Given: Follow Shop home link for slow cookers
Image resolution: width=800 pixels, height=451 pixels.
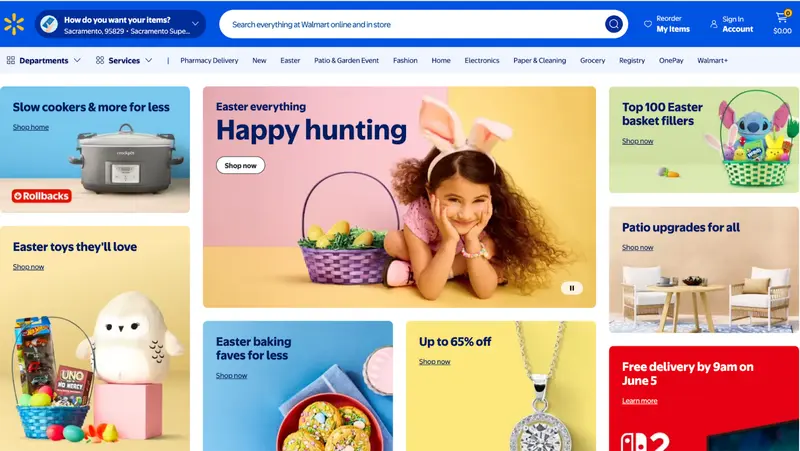Looking at the screenshot, I should 31,128.
